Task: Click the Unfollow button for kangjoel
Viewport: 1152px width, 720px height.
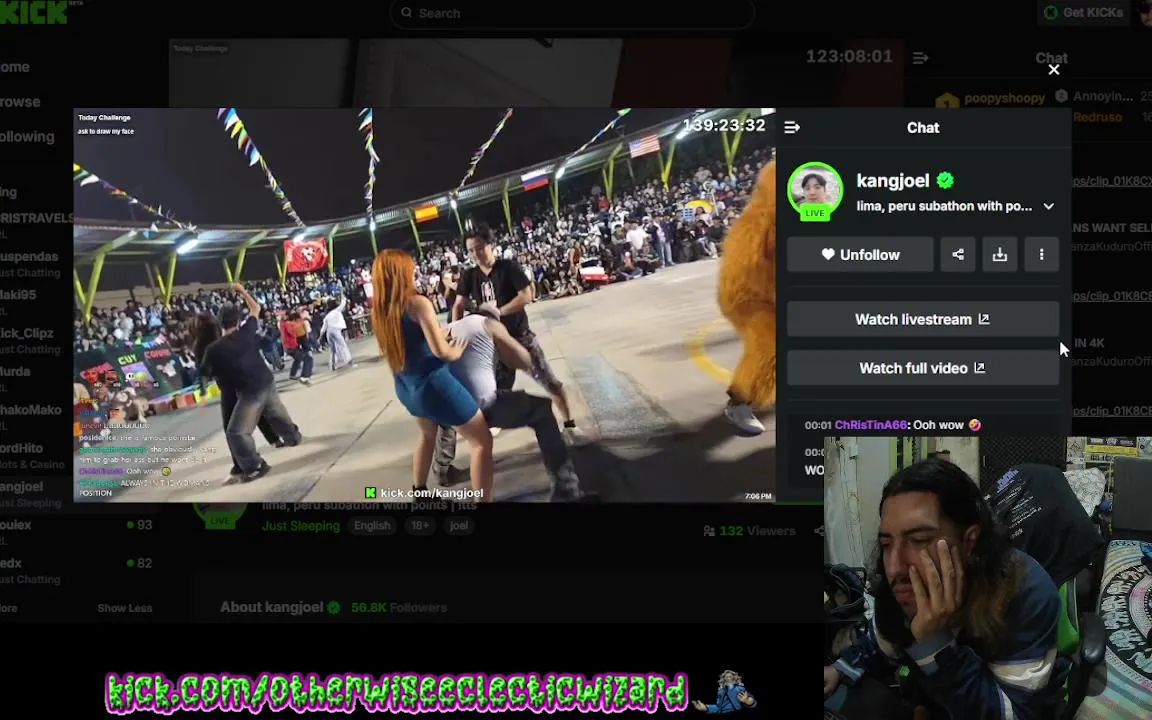Action: coord(860,254)
